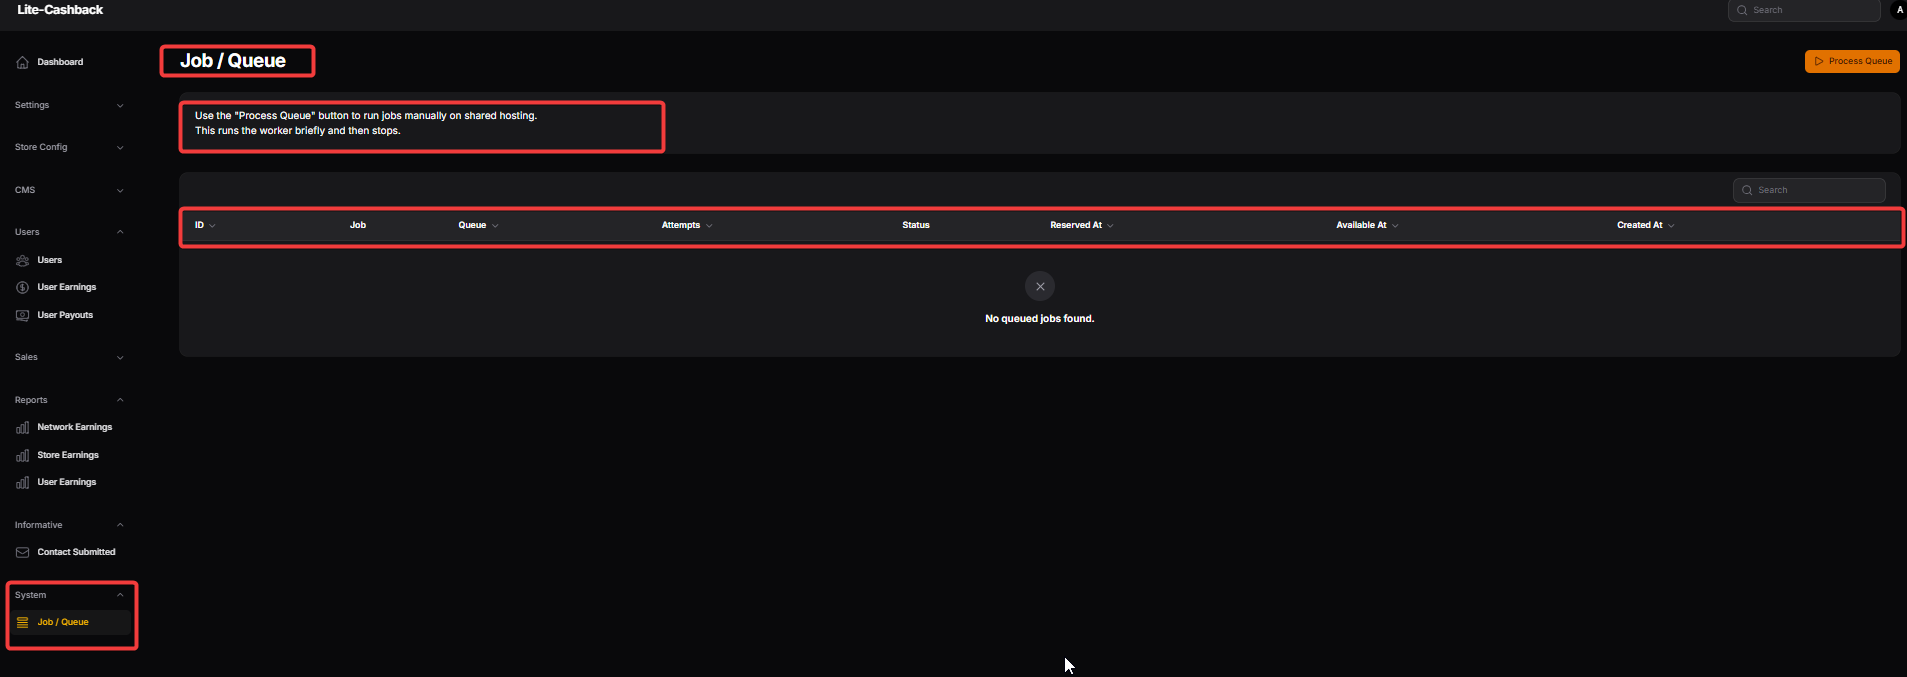Click the Contact Submitted envelope icon
The height and width of the screenshot is (677, 1907).
(22, 552)
